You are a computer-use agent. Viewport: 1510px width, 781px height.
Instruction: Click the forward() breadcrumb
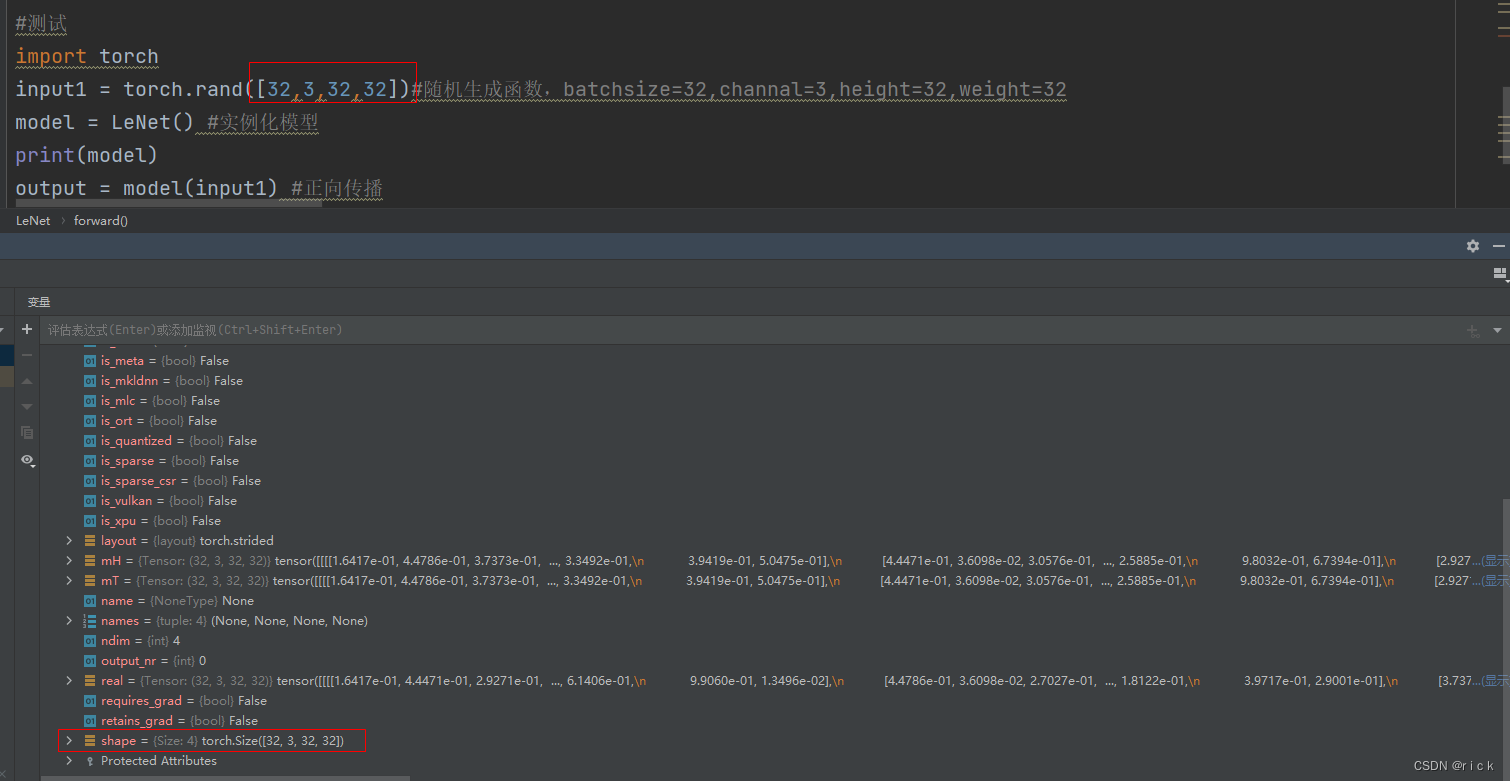click(x=101, y=220)
